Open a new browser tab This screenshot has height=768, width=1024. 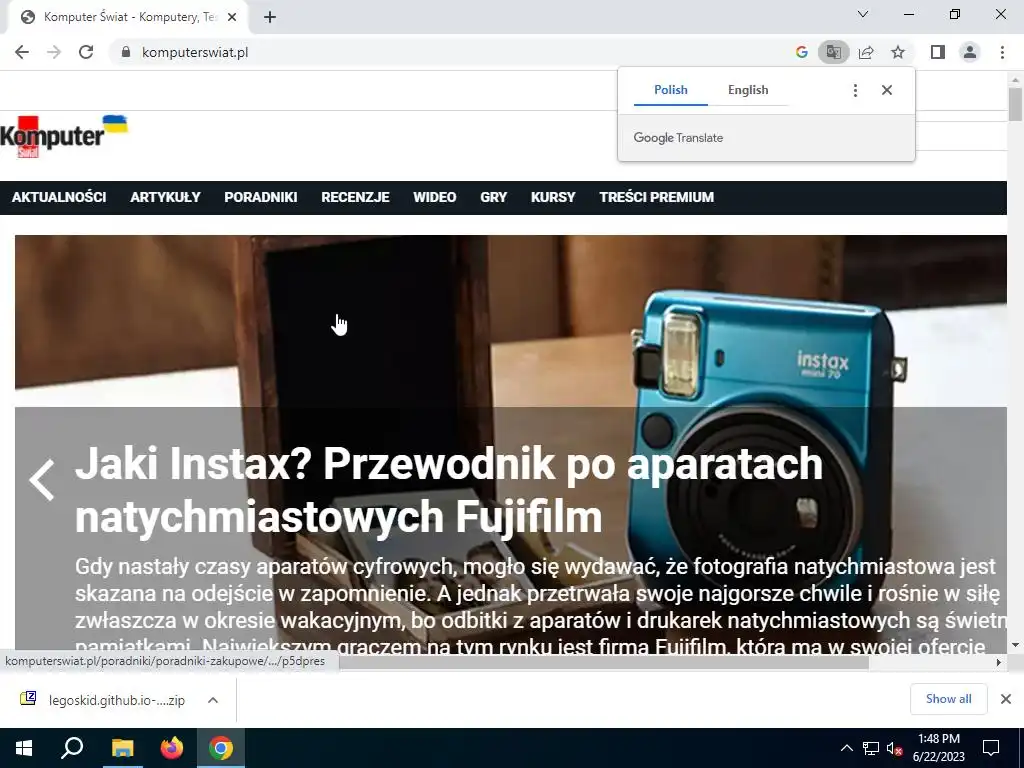click(270, 18)
